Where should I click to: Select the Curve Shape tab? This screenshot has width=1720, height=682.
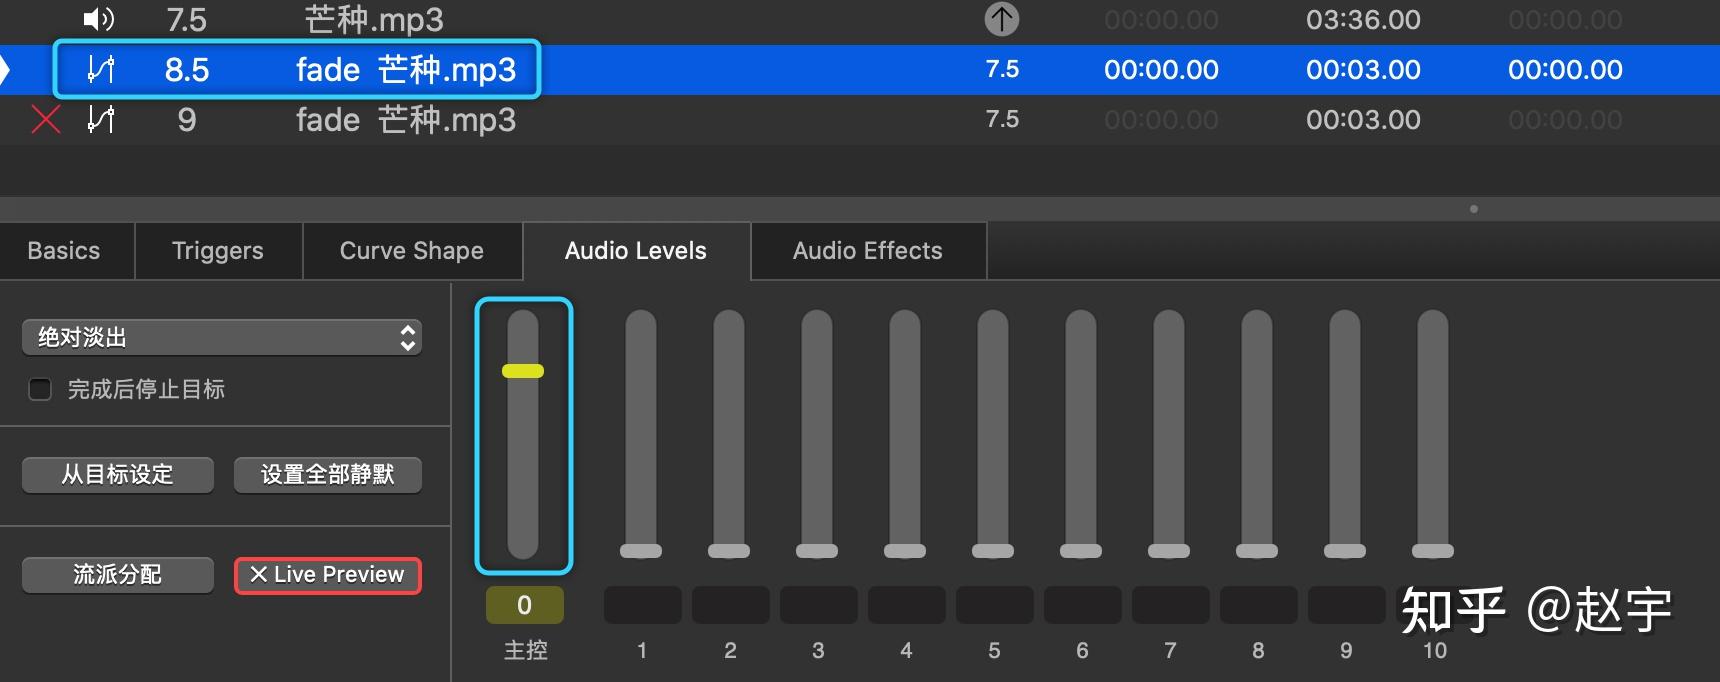(x=411, y=251)
